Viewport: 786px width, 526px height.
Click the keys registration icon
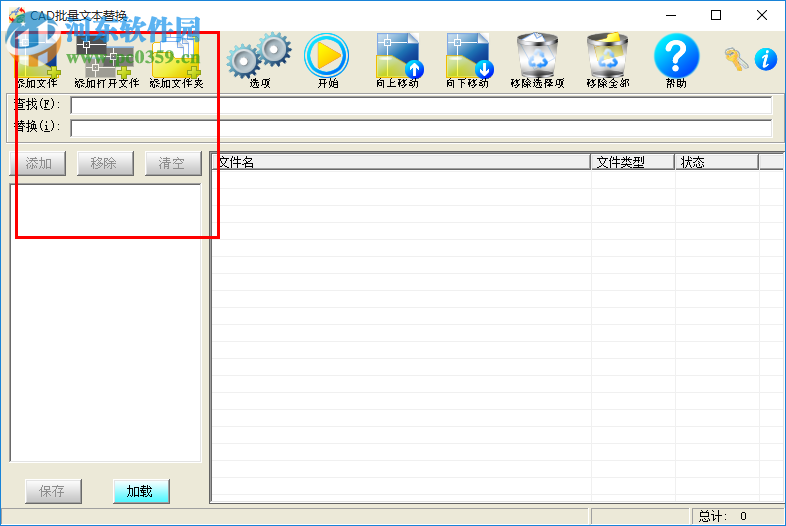[x=736, y=60]
